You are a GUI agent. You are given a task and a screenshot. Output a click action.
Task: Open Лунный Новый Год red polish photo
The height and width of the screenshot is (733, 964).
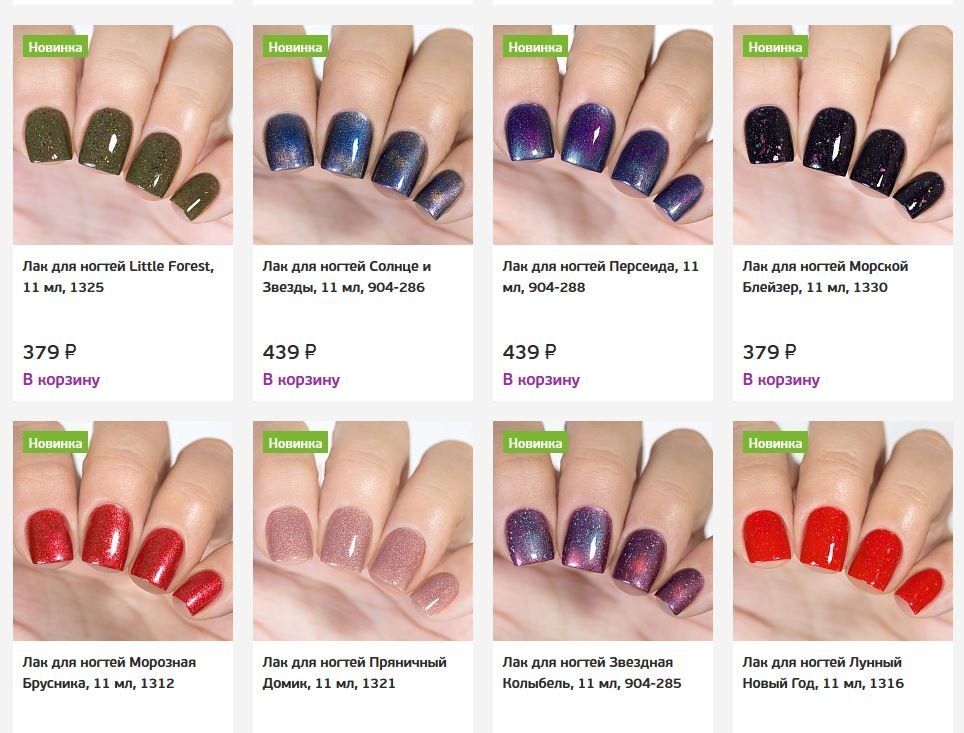click(843, 531)
